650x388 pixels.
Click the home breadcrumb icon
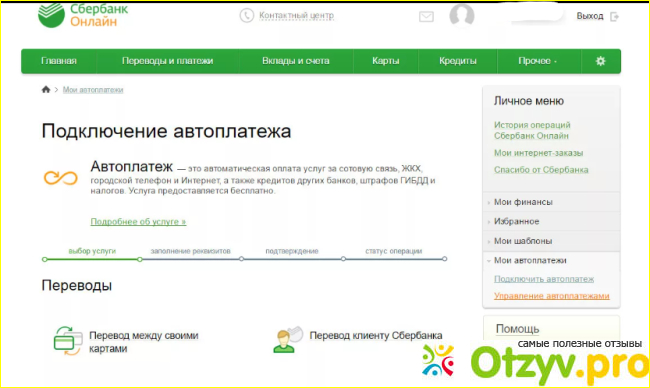point(46,89)
